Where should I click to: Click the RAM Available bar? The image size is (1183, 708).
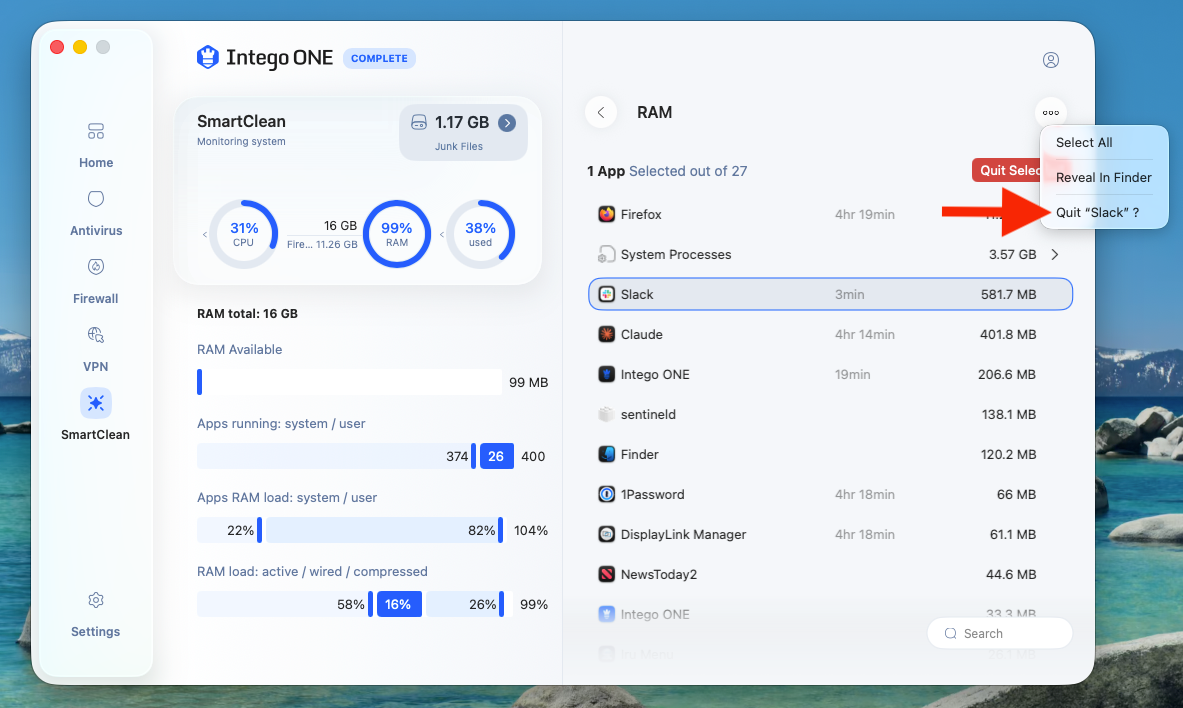(349, 382)
